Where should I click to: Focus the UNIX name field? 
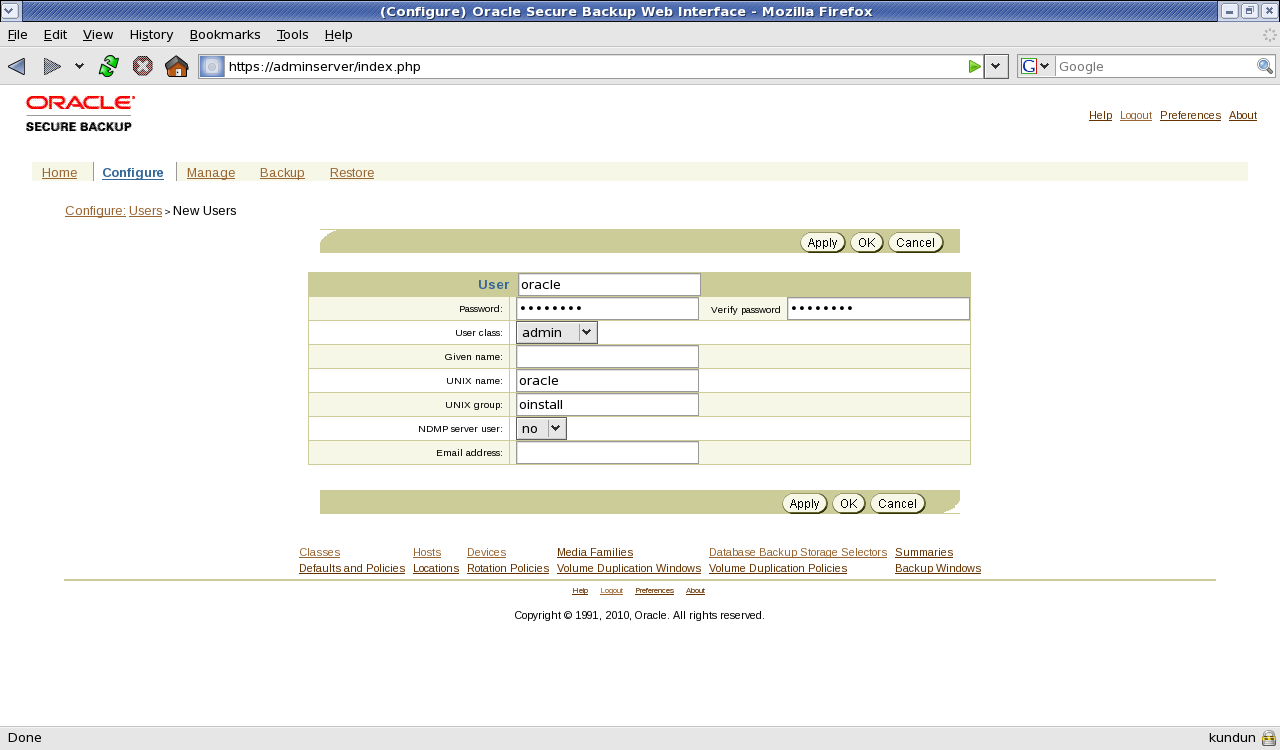607,381
